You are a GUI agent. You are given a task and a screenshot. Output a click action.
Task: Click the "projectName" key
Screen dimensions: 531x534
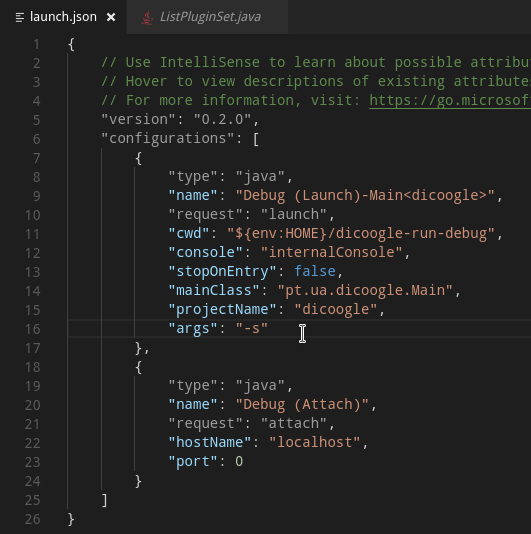click(x=222, y=310)
